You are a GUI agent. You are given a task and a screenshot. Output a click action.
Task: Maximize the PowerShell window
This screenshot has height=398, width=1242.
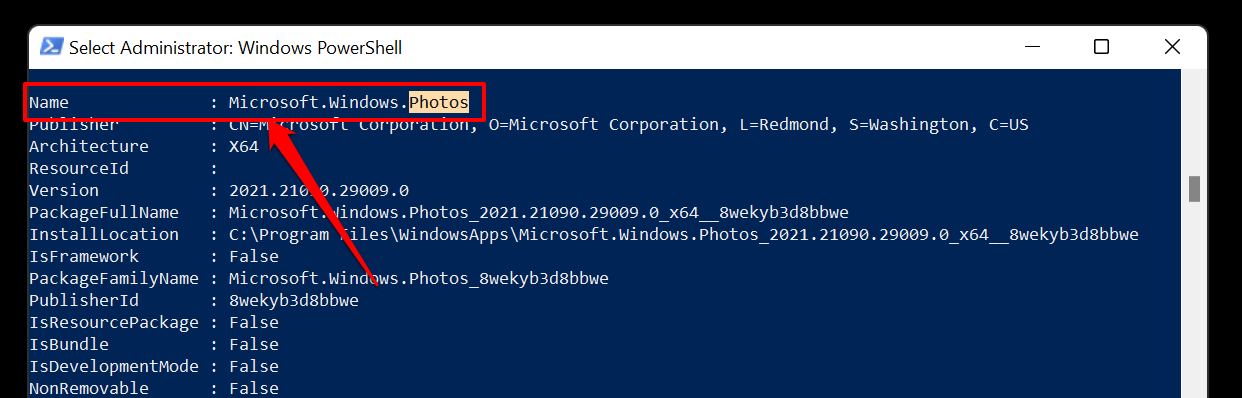[x=1101, y=47]
